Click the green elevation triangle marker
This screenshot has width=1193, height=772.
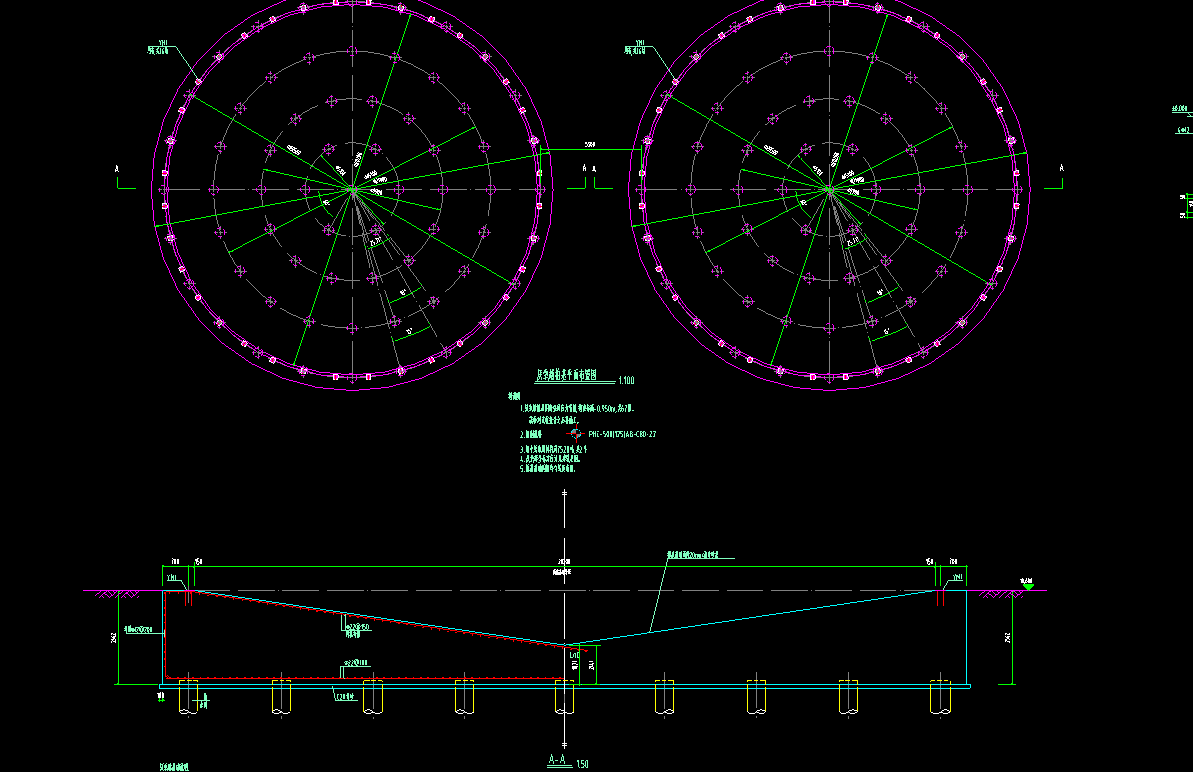click(1028, 586)
